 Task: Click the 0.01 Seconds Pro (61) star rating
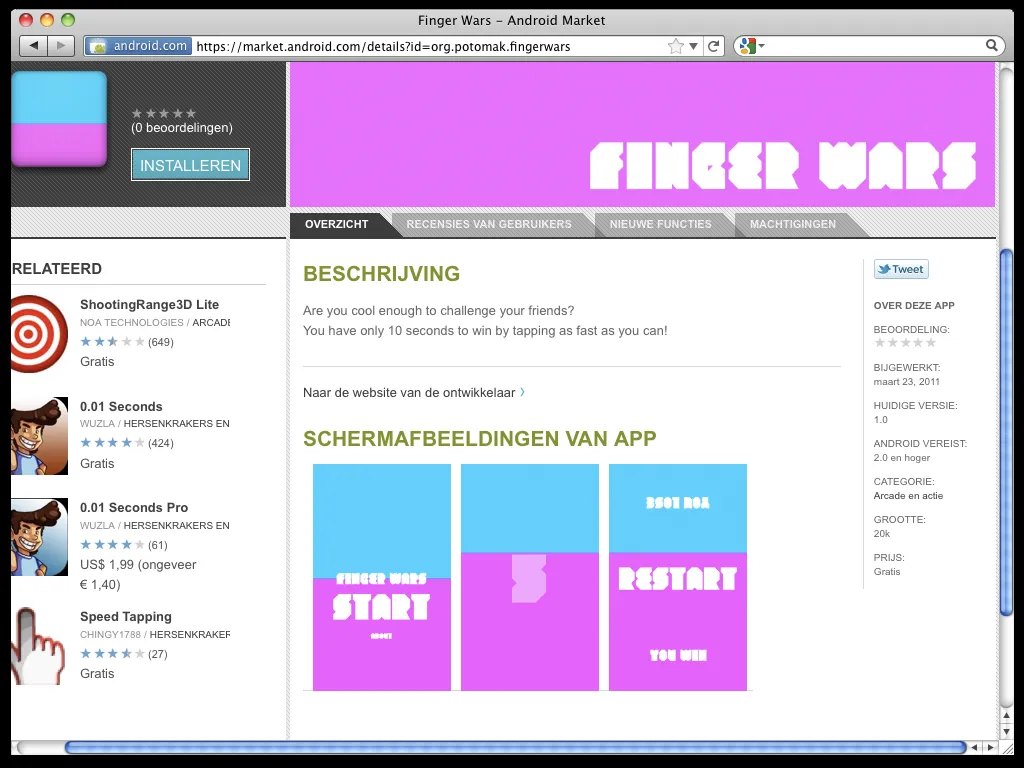112,545
